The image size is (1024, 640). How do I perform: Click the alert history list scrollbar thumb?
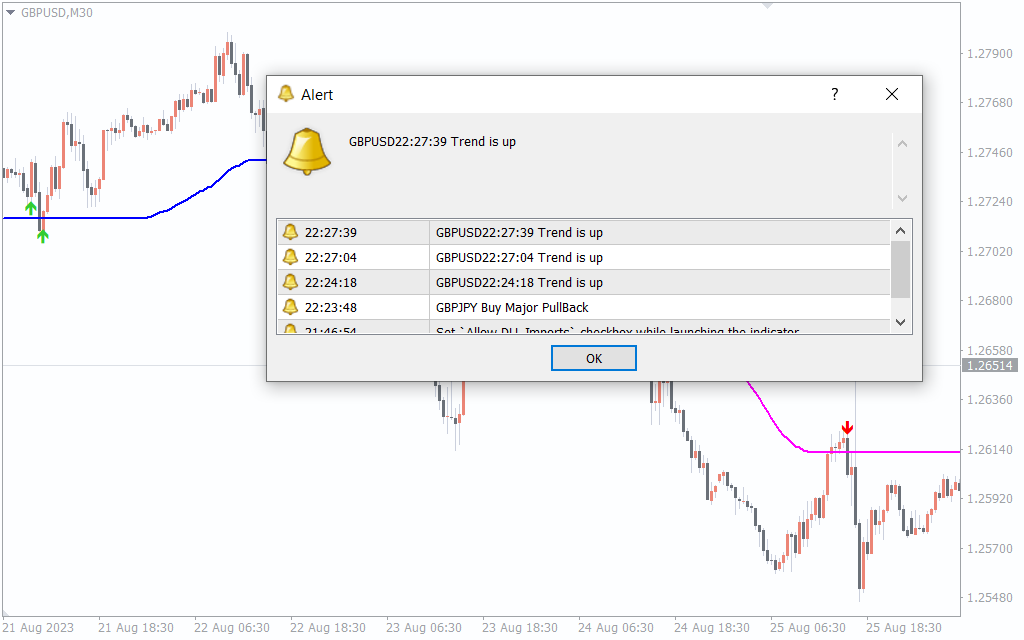coord(901,269)
